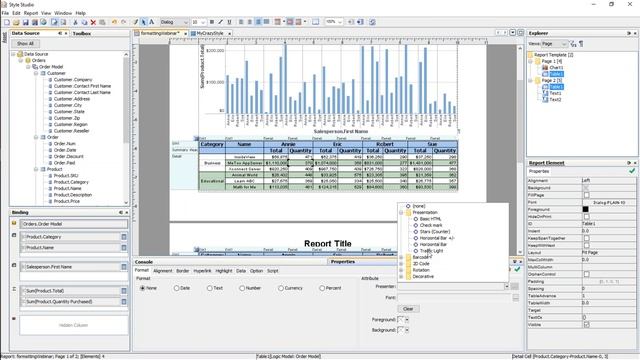Open the zoom percentage dropdown
The image size is (640, 360).
coord(339,22)
